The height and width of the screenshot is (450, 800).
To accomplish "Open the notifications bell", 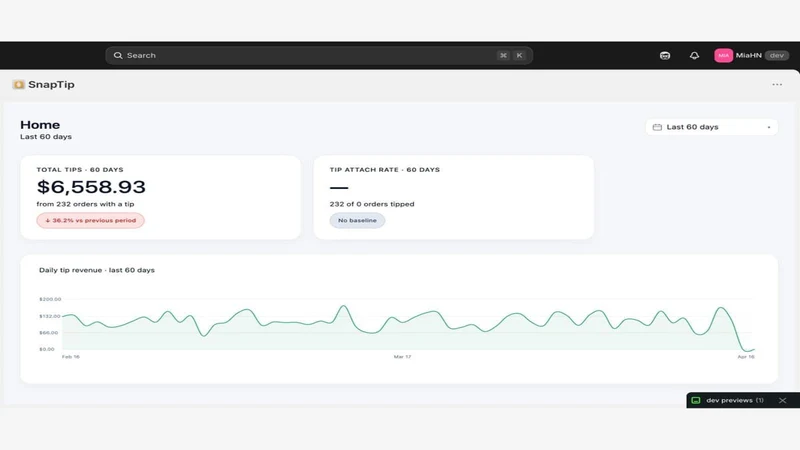I will pyautogui.click(x=694, y=55).
